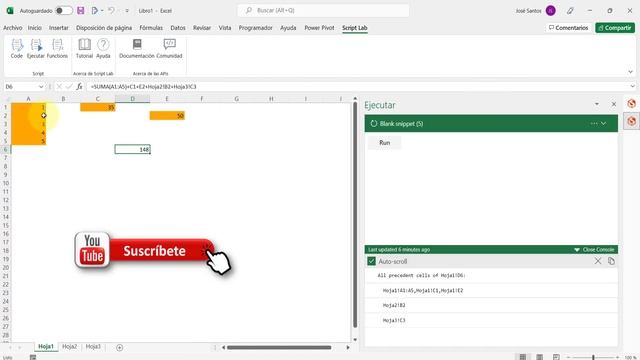This screenshot has width=640, height=360.
Task: Click the horizontal scrollbar thumb
Action: pos(279,347)
